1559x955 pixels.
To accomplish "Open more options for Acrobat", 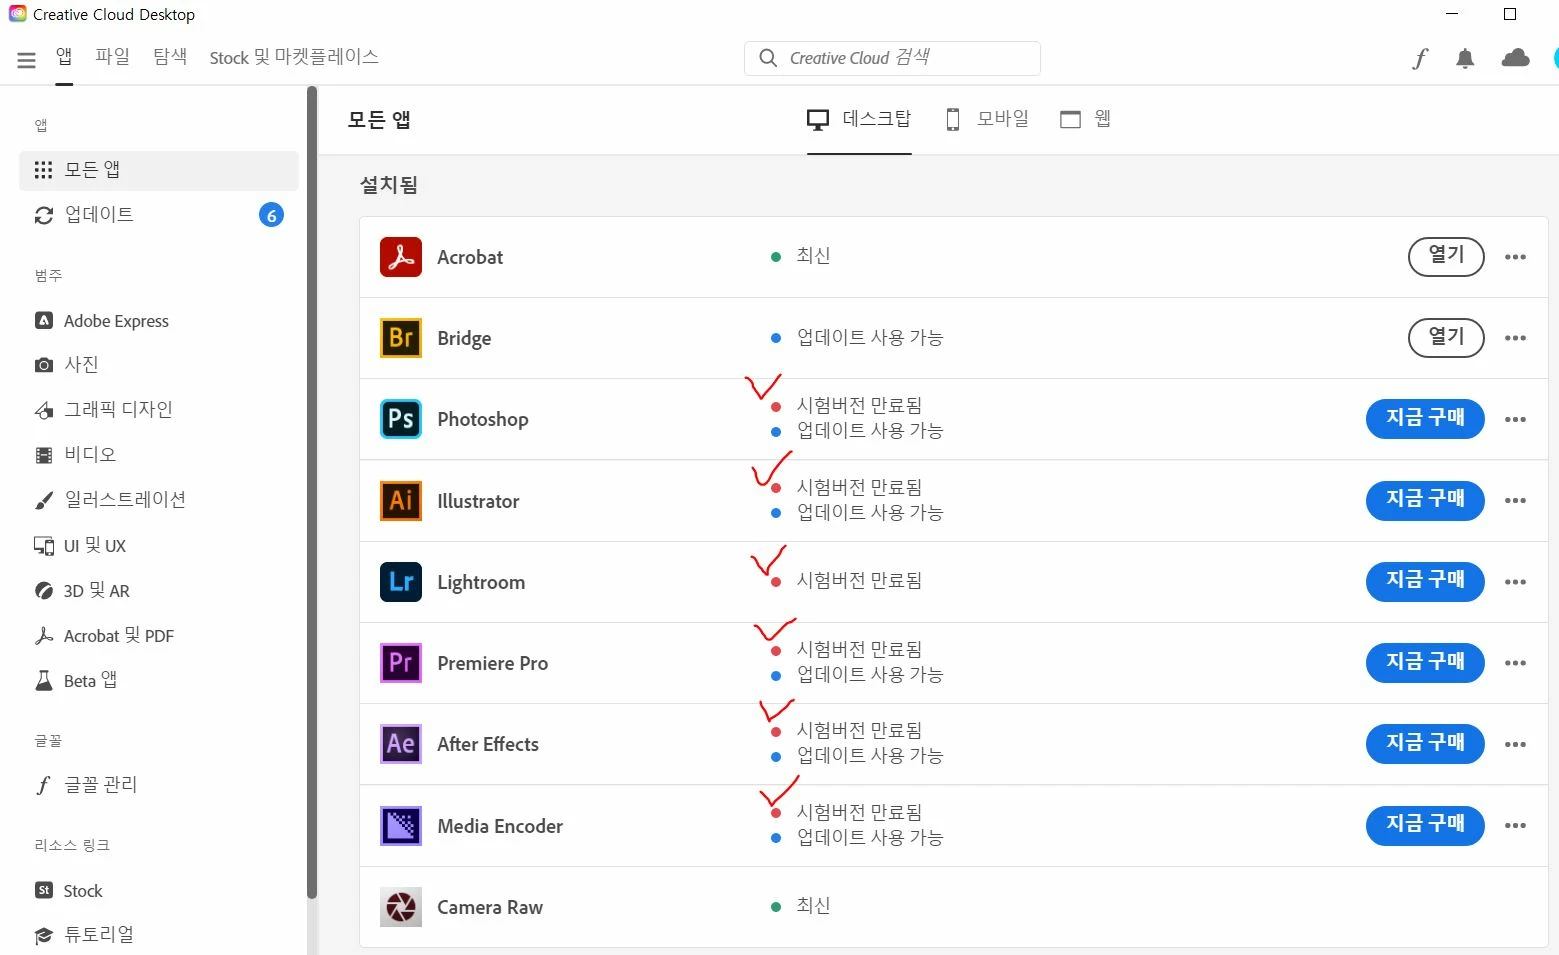I will pyautogui.click(x=1515, y=257).
